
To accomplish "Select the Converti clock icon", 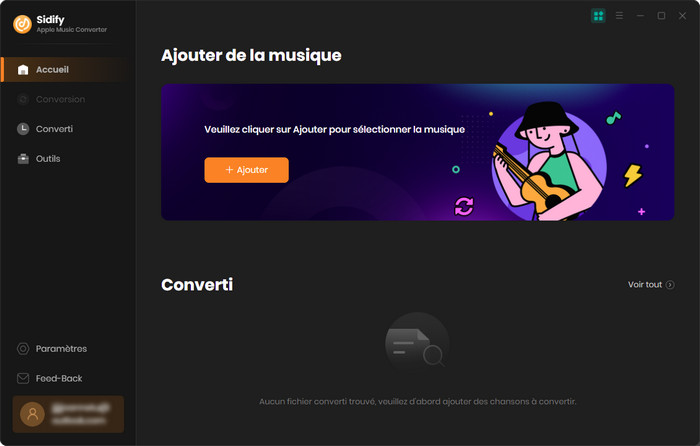I will (23, 129).
